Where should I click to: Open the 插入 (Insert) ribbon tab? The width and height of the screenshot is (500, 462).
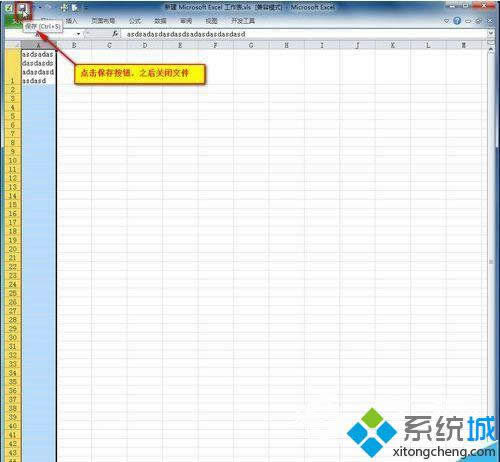[71, 21]
